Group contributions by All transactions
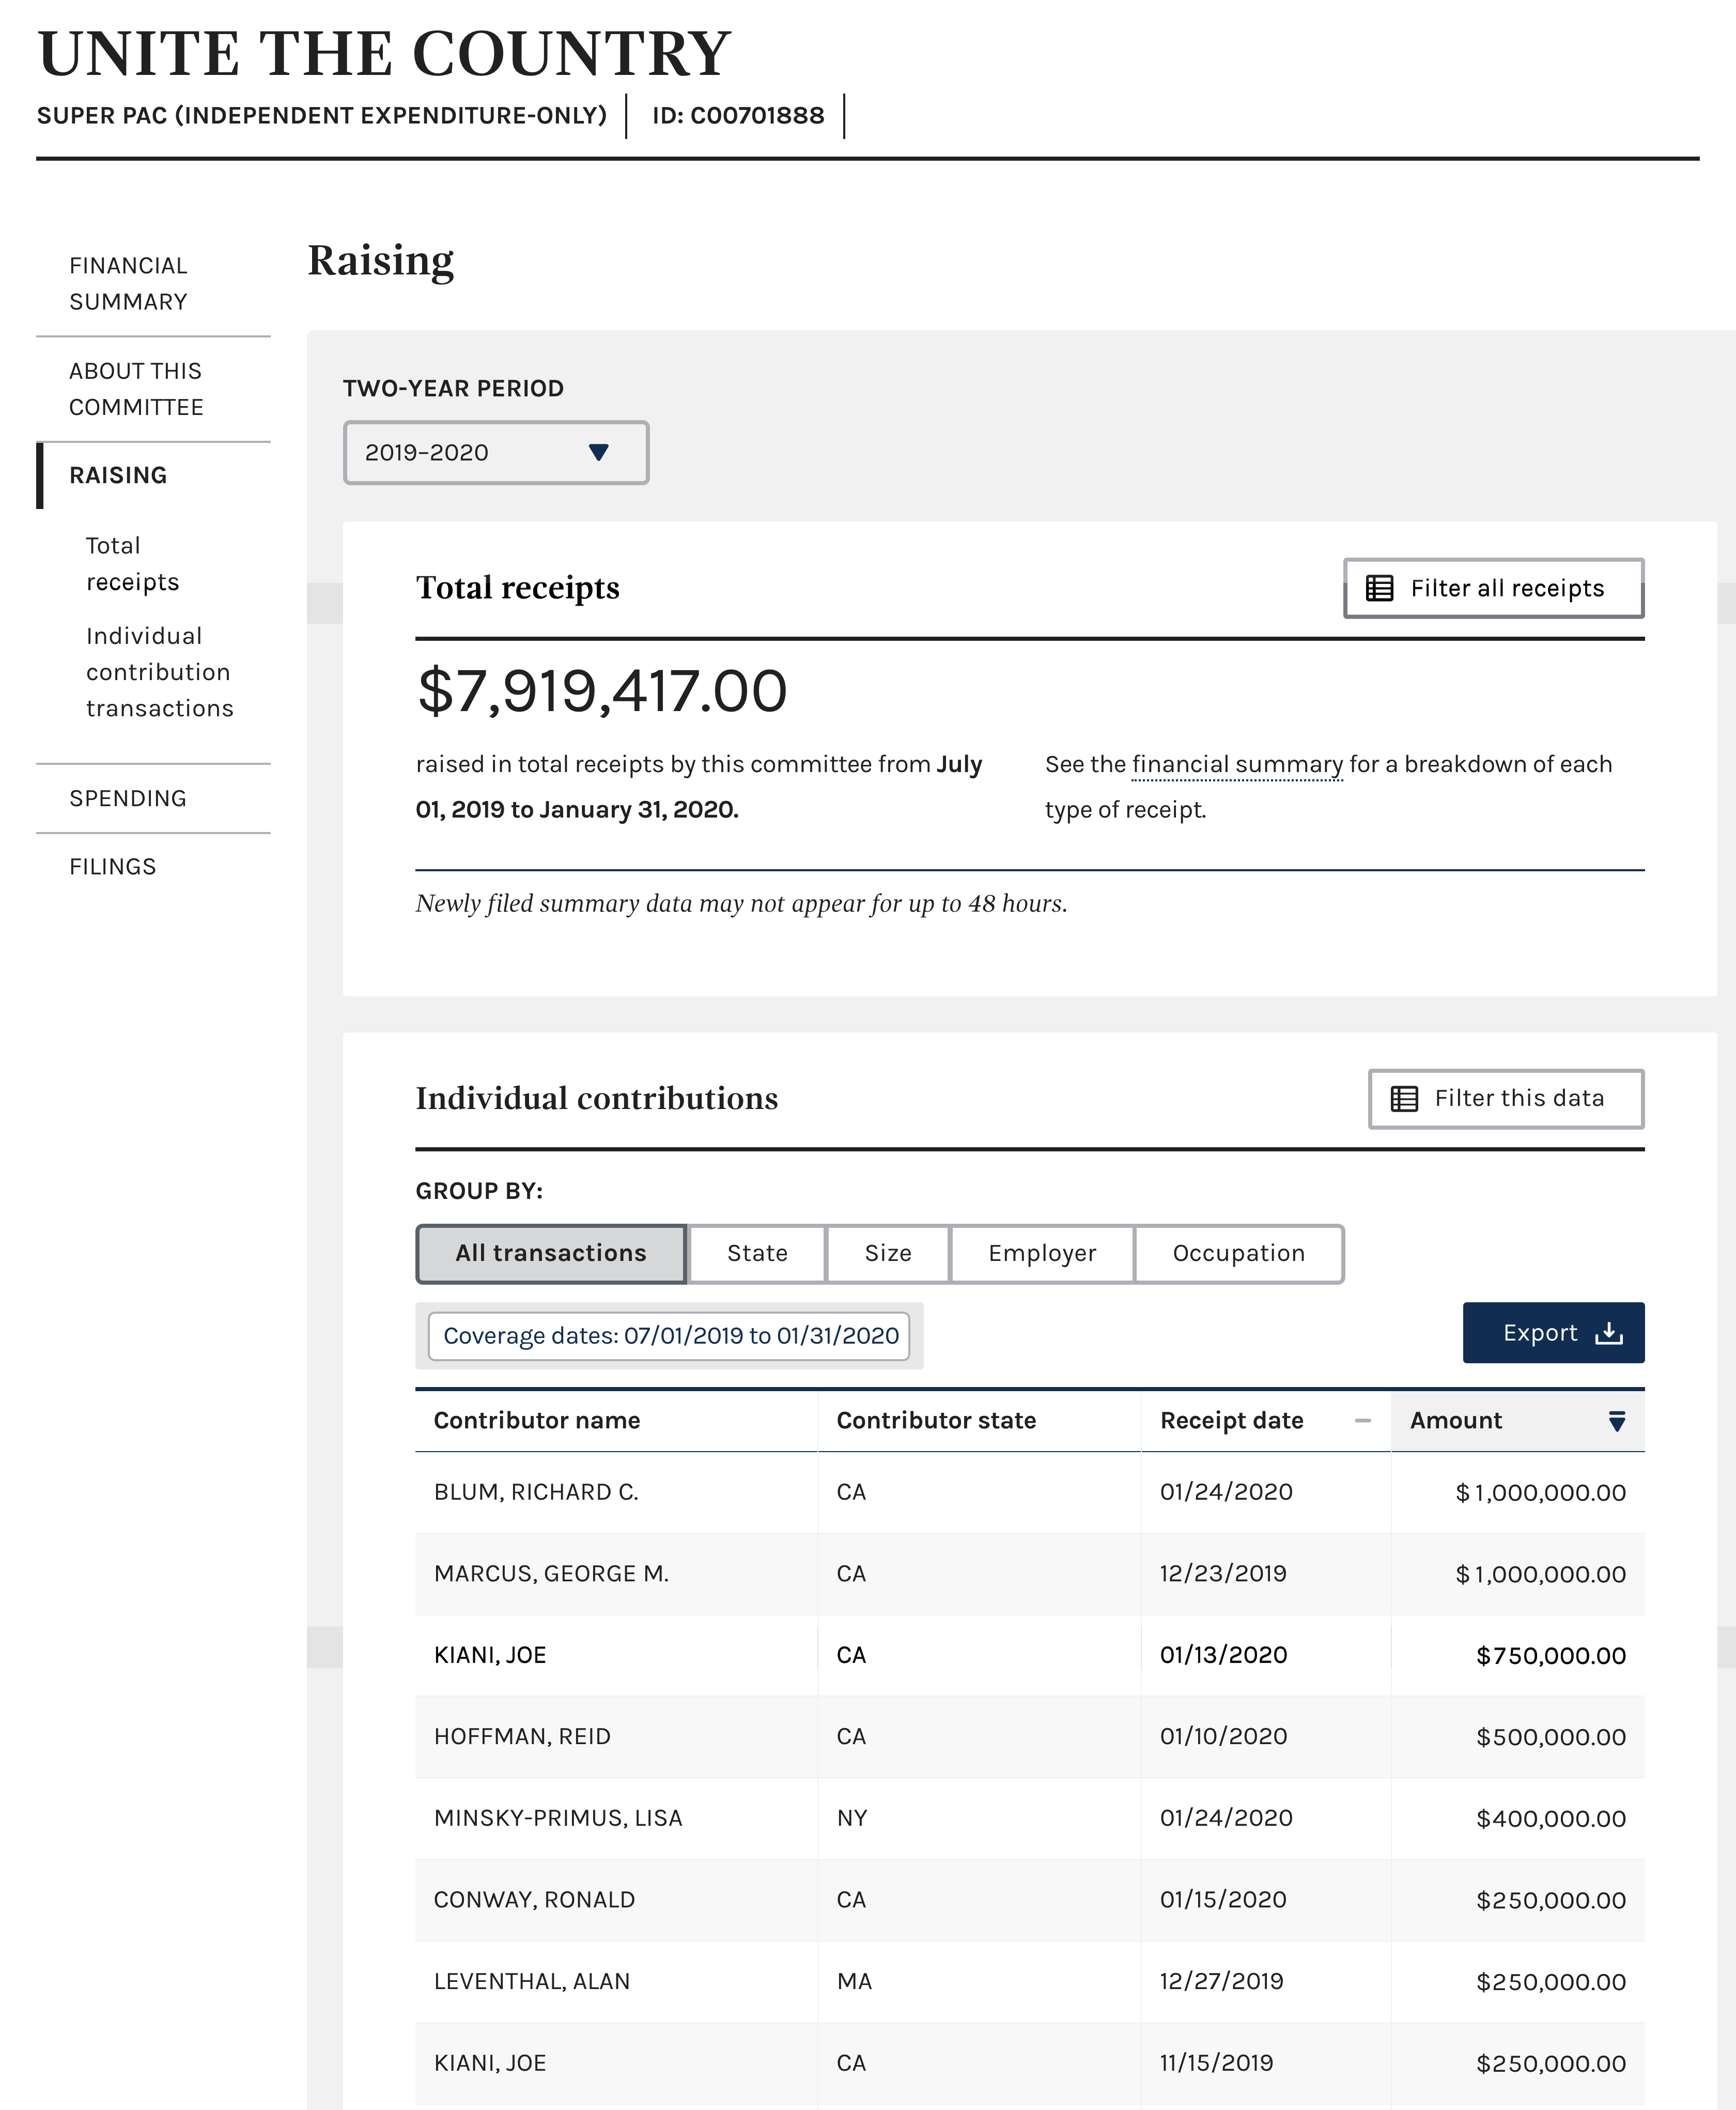Screen dimensions: 1736x2110 (550, 1253)
